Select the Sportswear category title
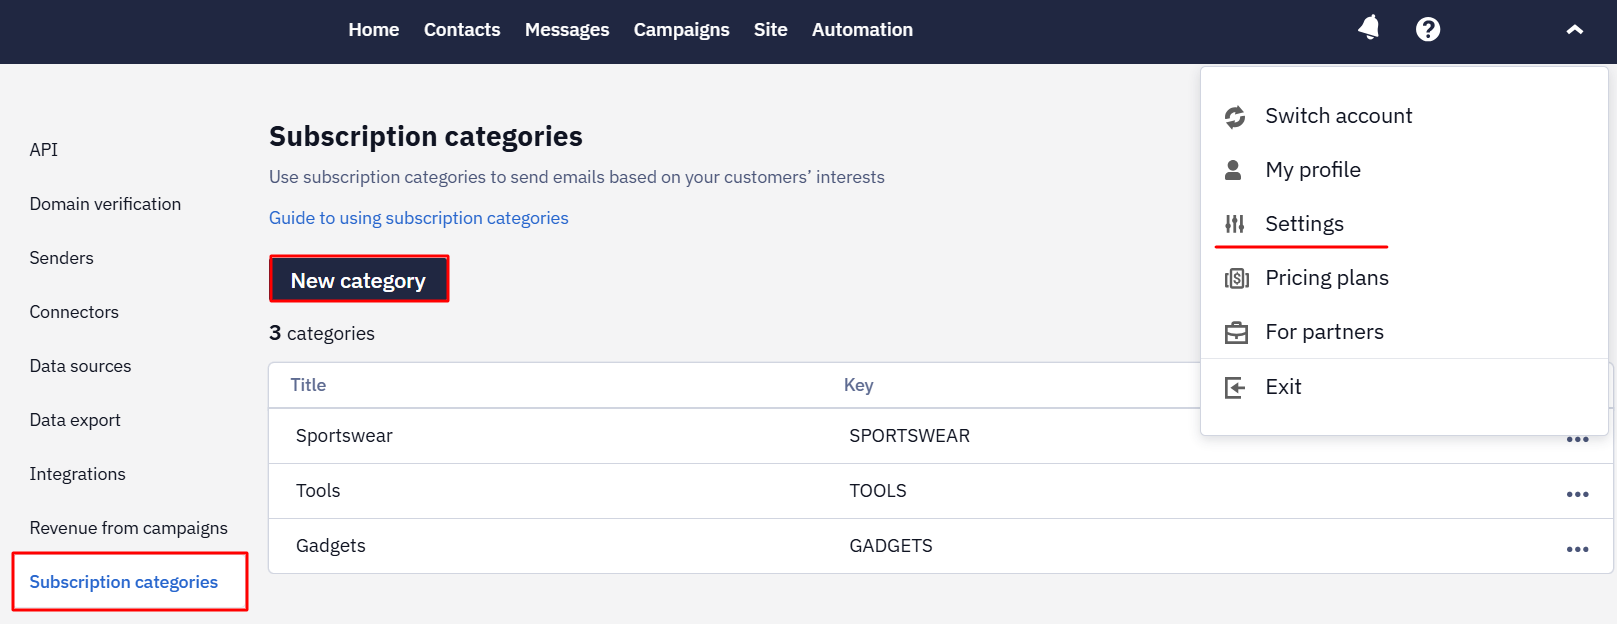 (344, 436)
